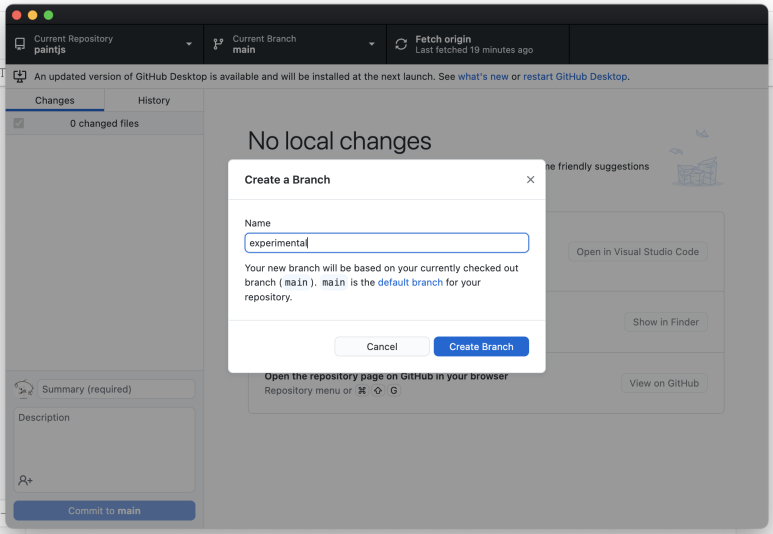Expand the Current Repository dropdown arrow
Screen dimensions: 773x534
pyautogui.click(x=189, y=44)
